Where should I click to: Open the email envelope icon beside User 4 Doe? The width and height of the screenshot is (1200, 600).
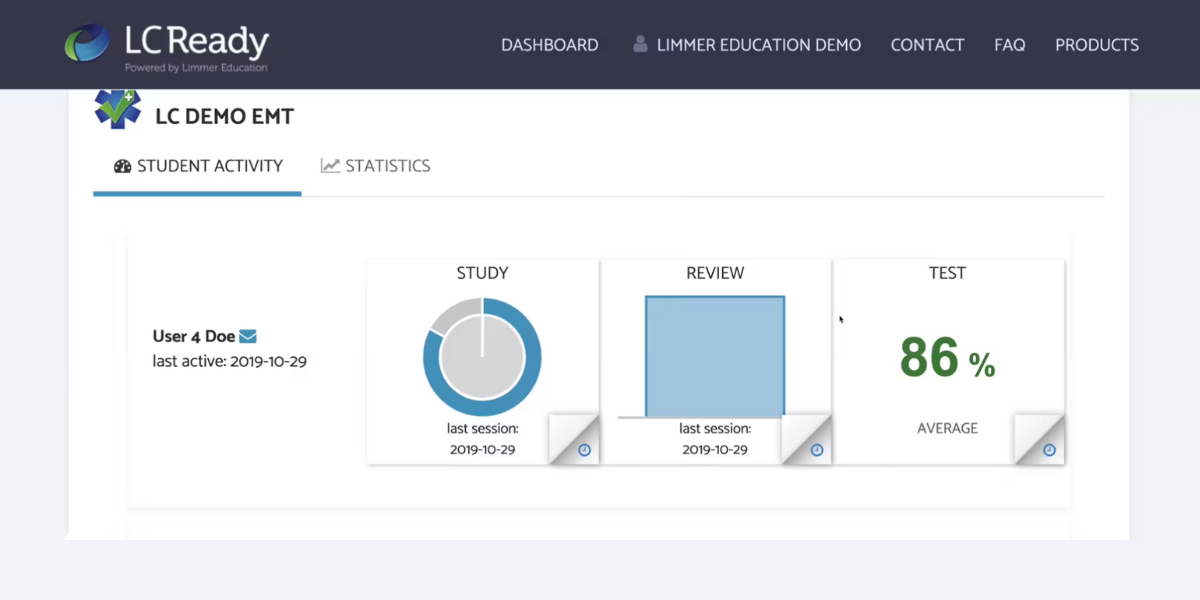(x=249, y=336)
